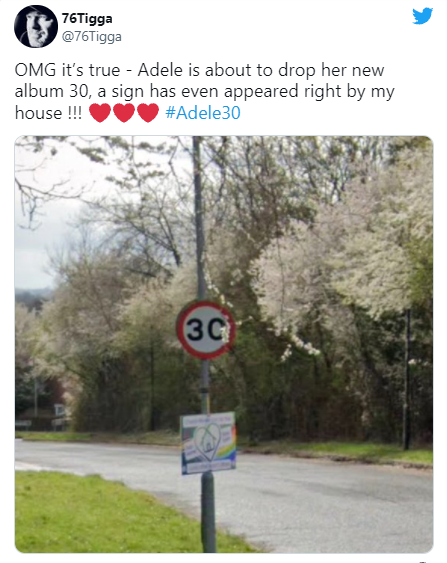
Task: Click the blue Twitter bird logo
Action: coord(422,16)
